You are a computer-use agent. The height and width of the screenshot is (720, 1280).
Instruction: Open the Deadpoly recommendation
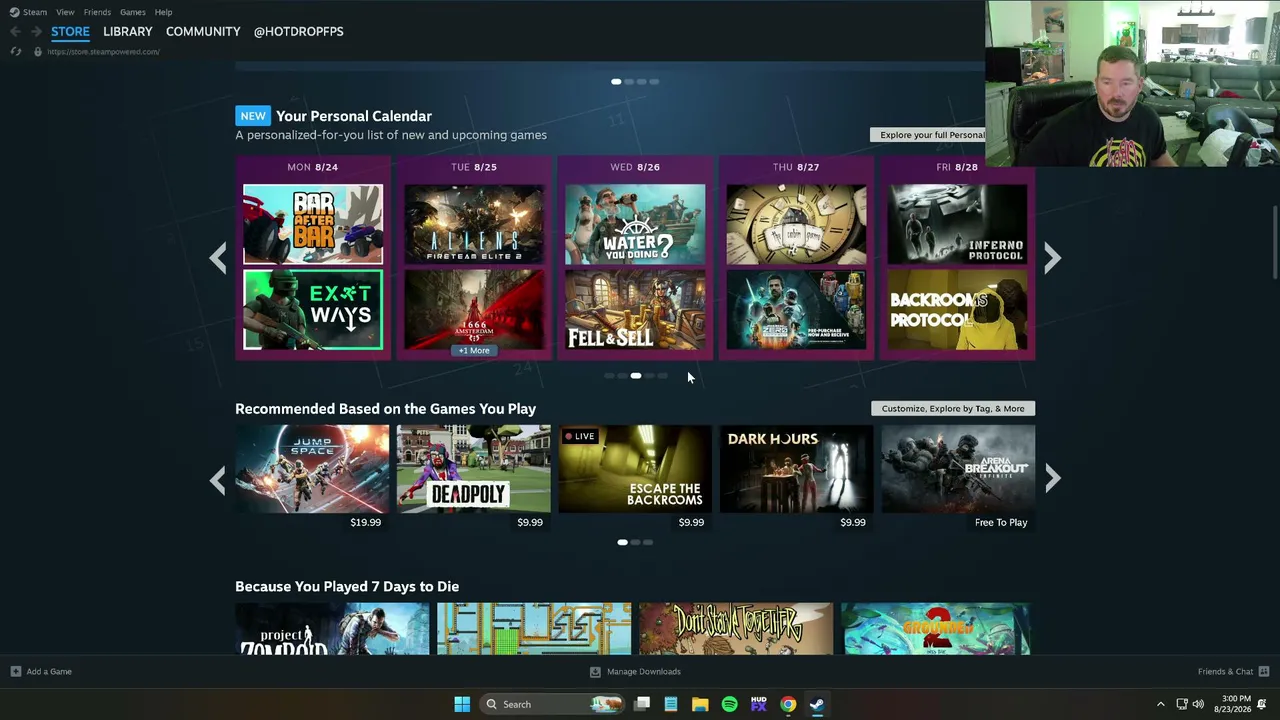click(x=474, y=469)
